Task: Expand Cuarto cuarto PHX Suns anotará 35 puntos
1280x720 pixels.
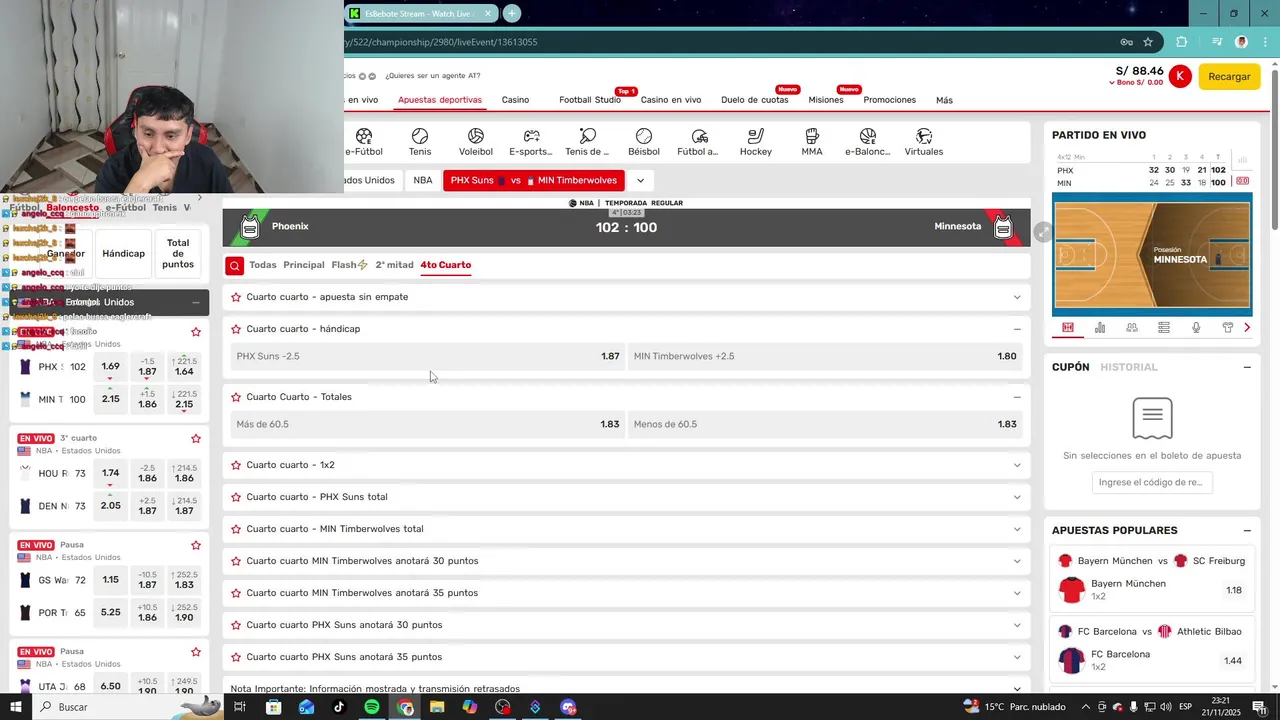Action: coord(1017,657)
